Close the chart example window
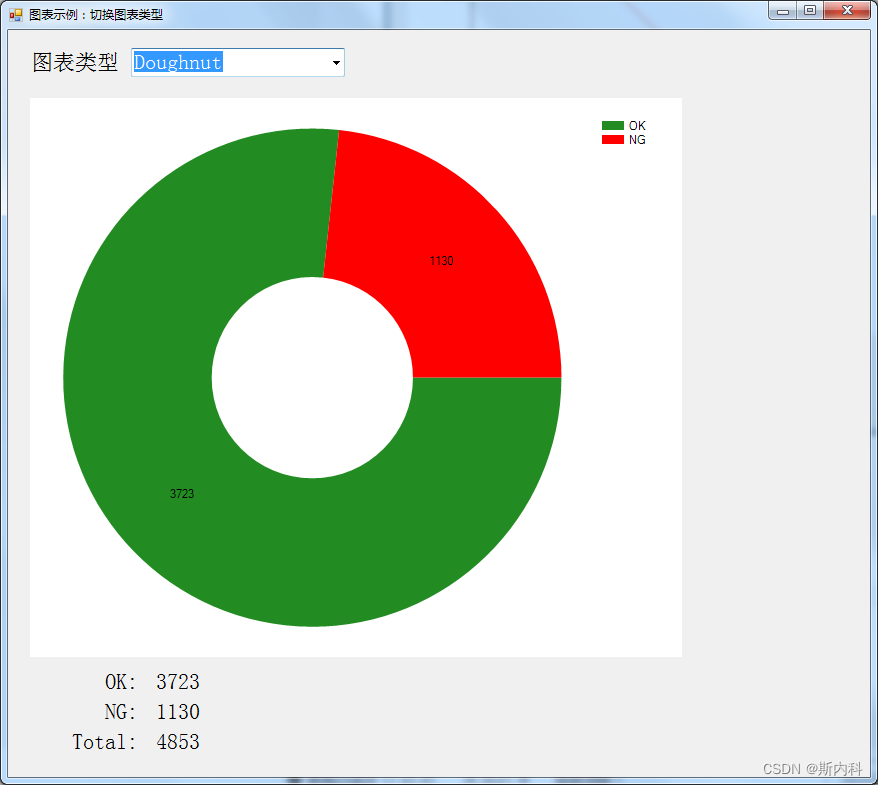 (847, 11)
